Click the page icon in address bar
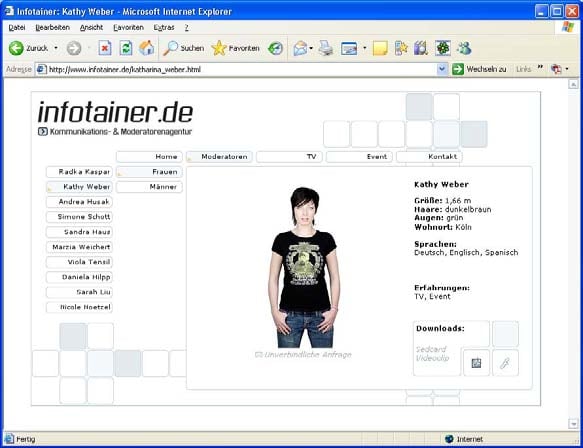This screenshot has width=583, height=448. pos(41,69)
